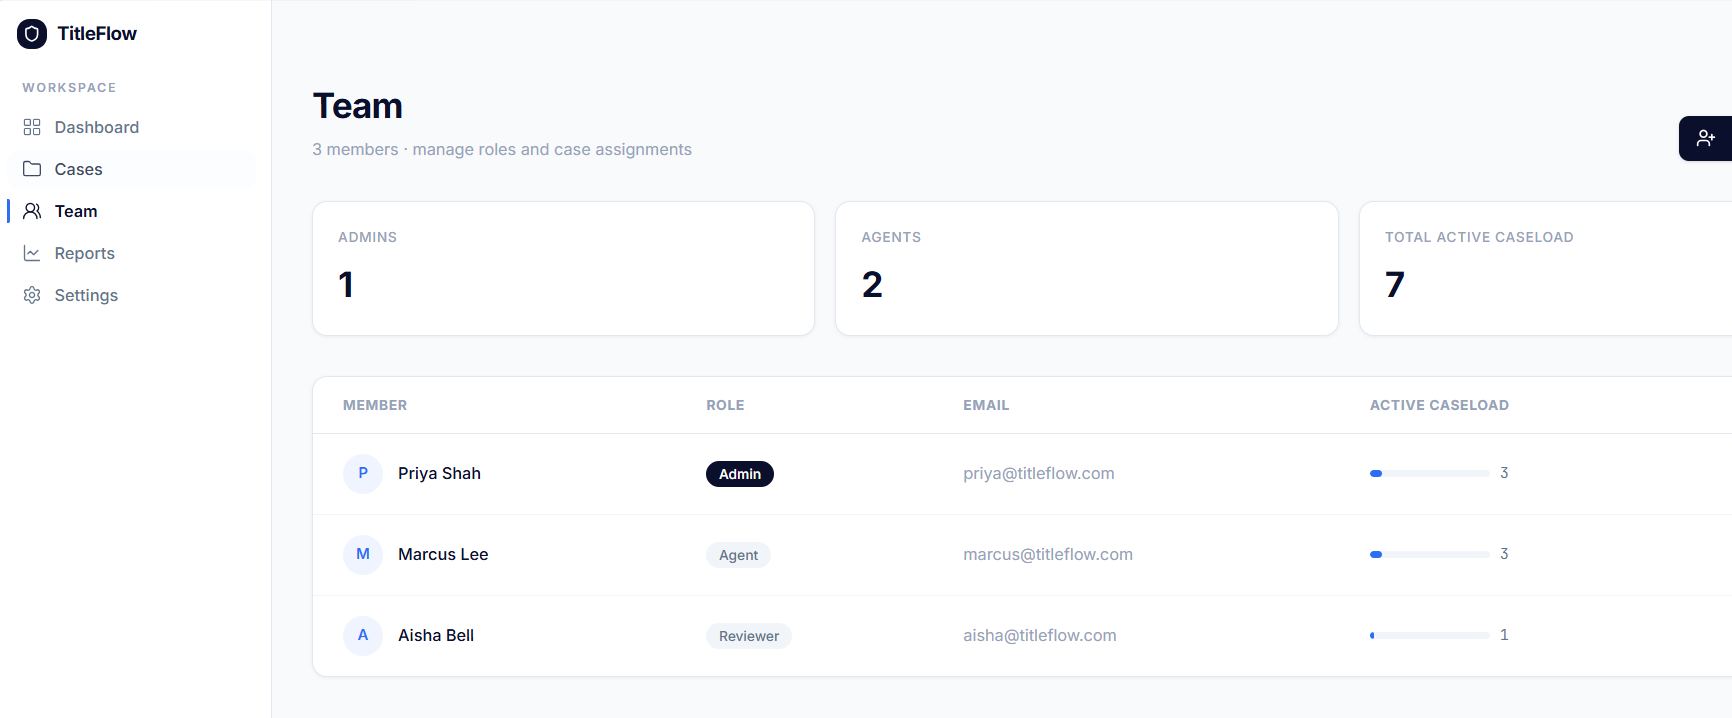Click the add member button icon
This screenshot has height=718, width=1732.
click(x=1706, y=138)
